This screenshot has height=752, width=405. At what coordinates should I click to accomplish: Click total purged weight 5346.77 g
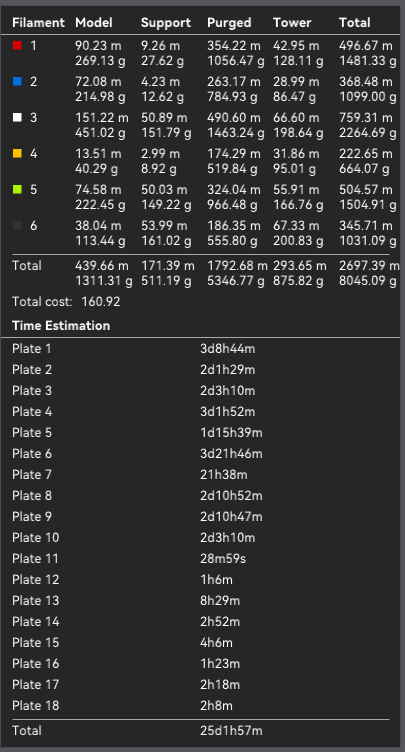pos(236,280)
